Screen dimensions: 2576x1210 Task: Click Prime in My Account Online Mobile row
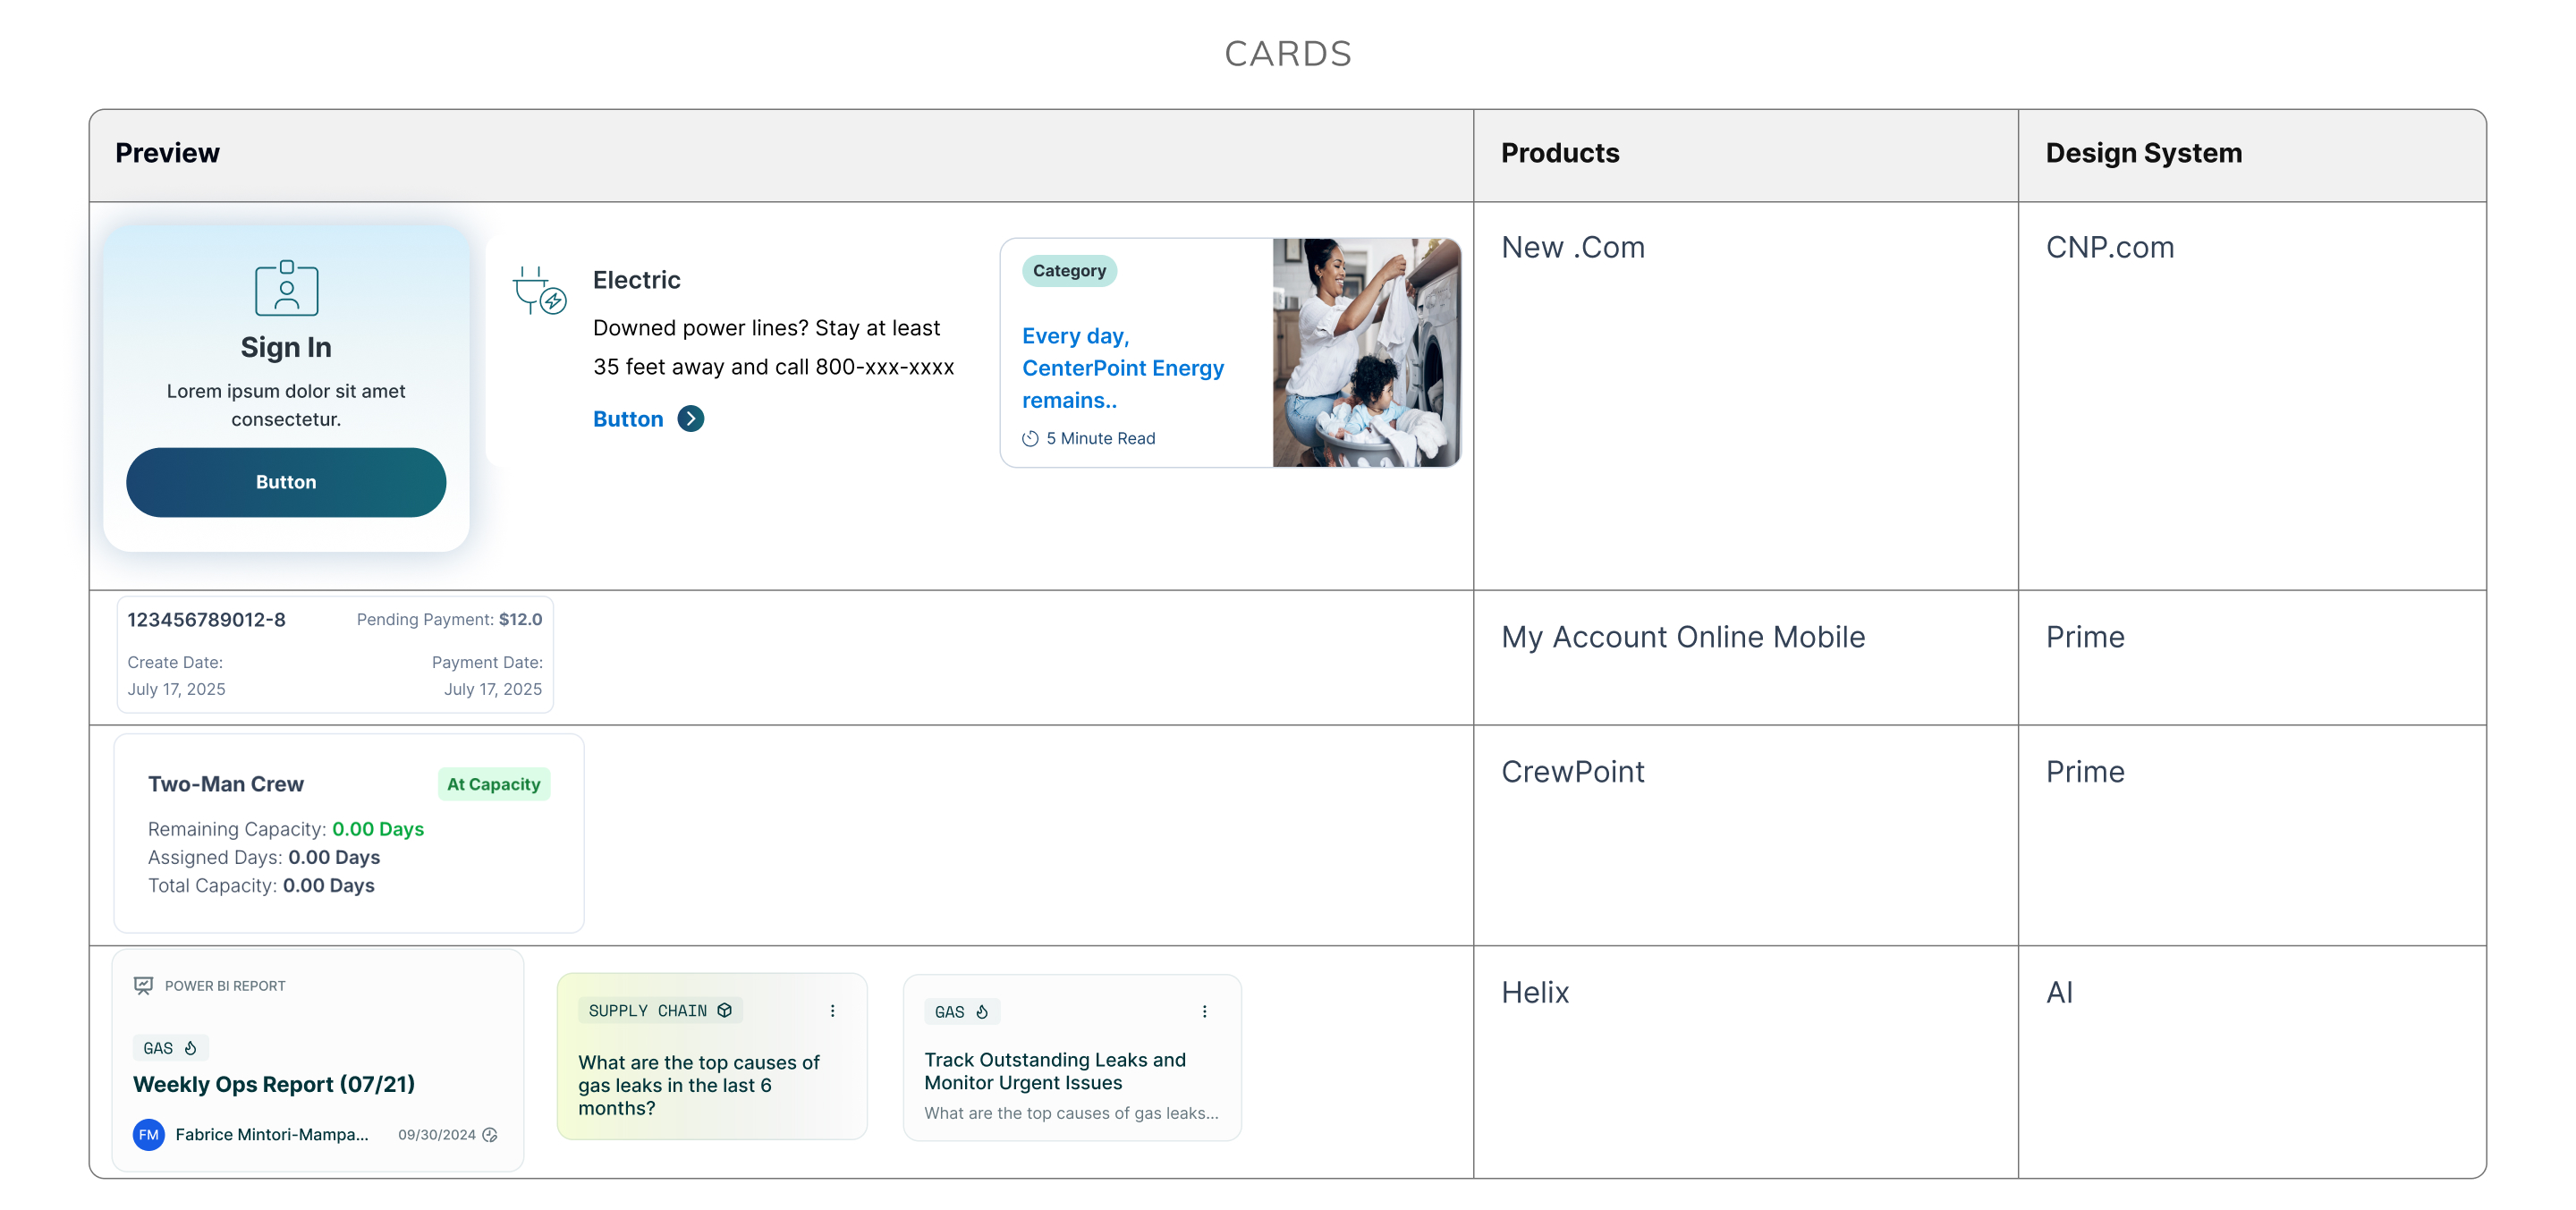pyautogui.click(x=2085, y=637)
